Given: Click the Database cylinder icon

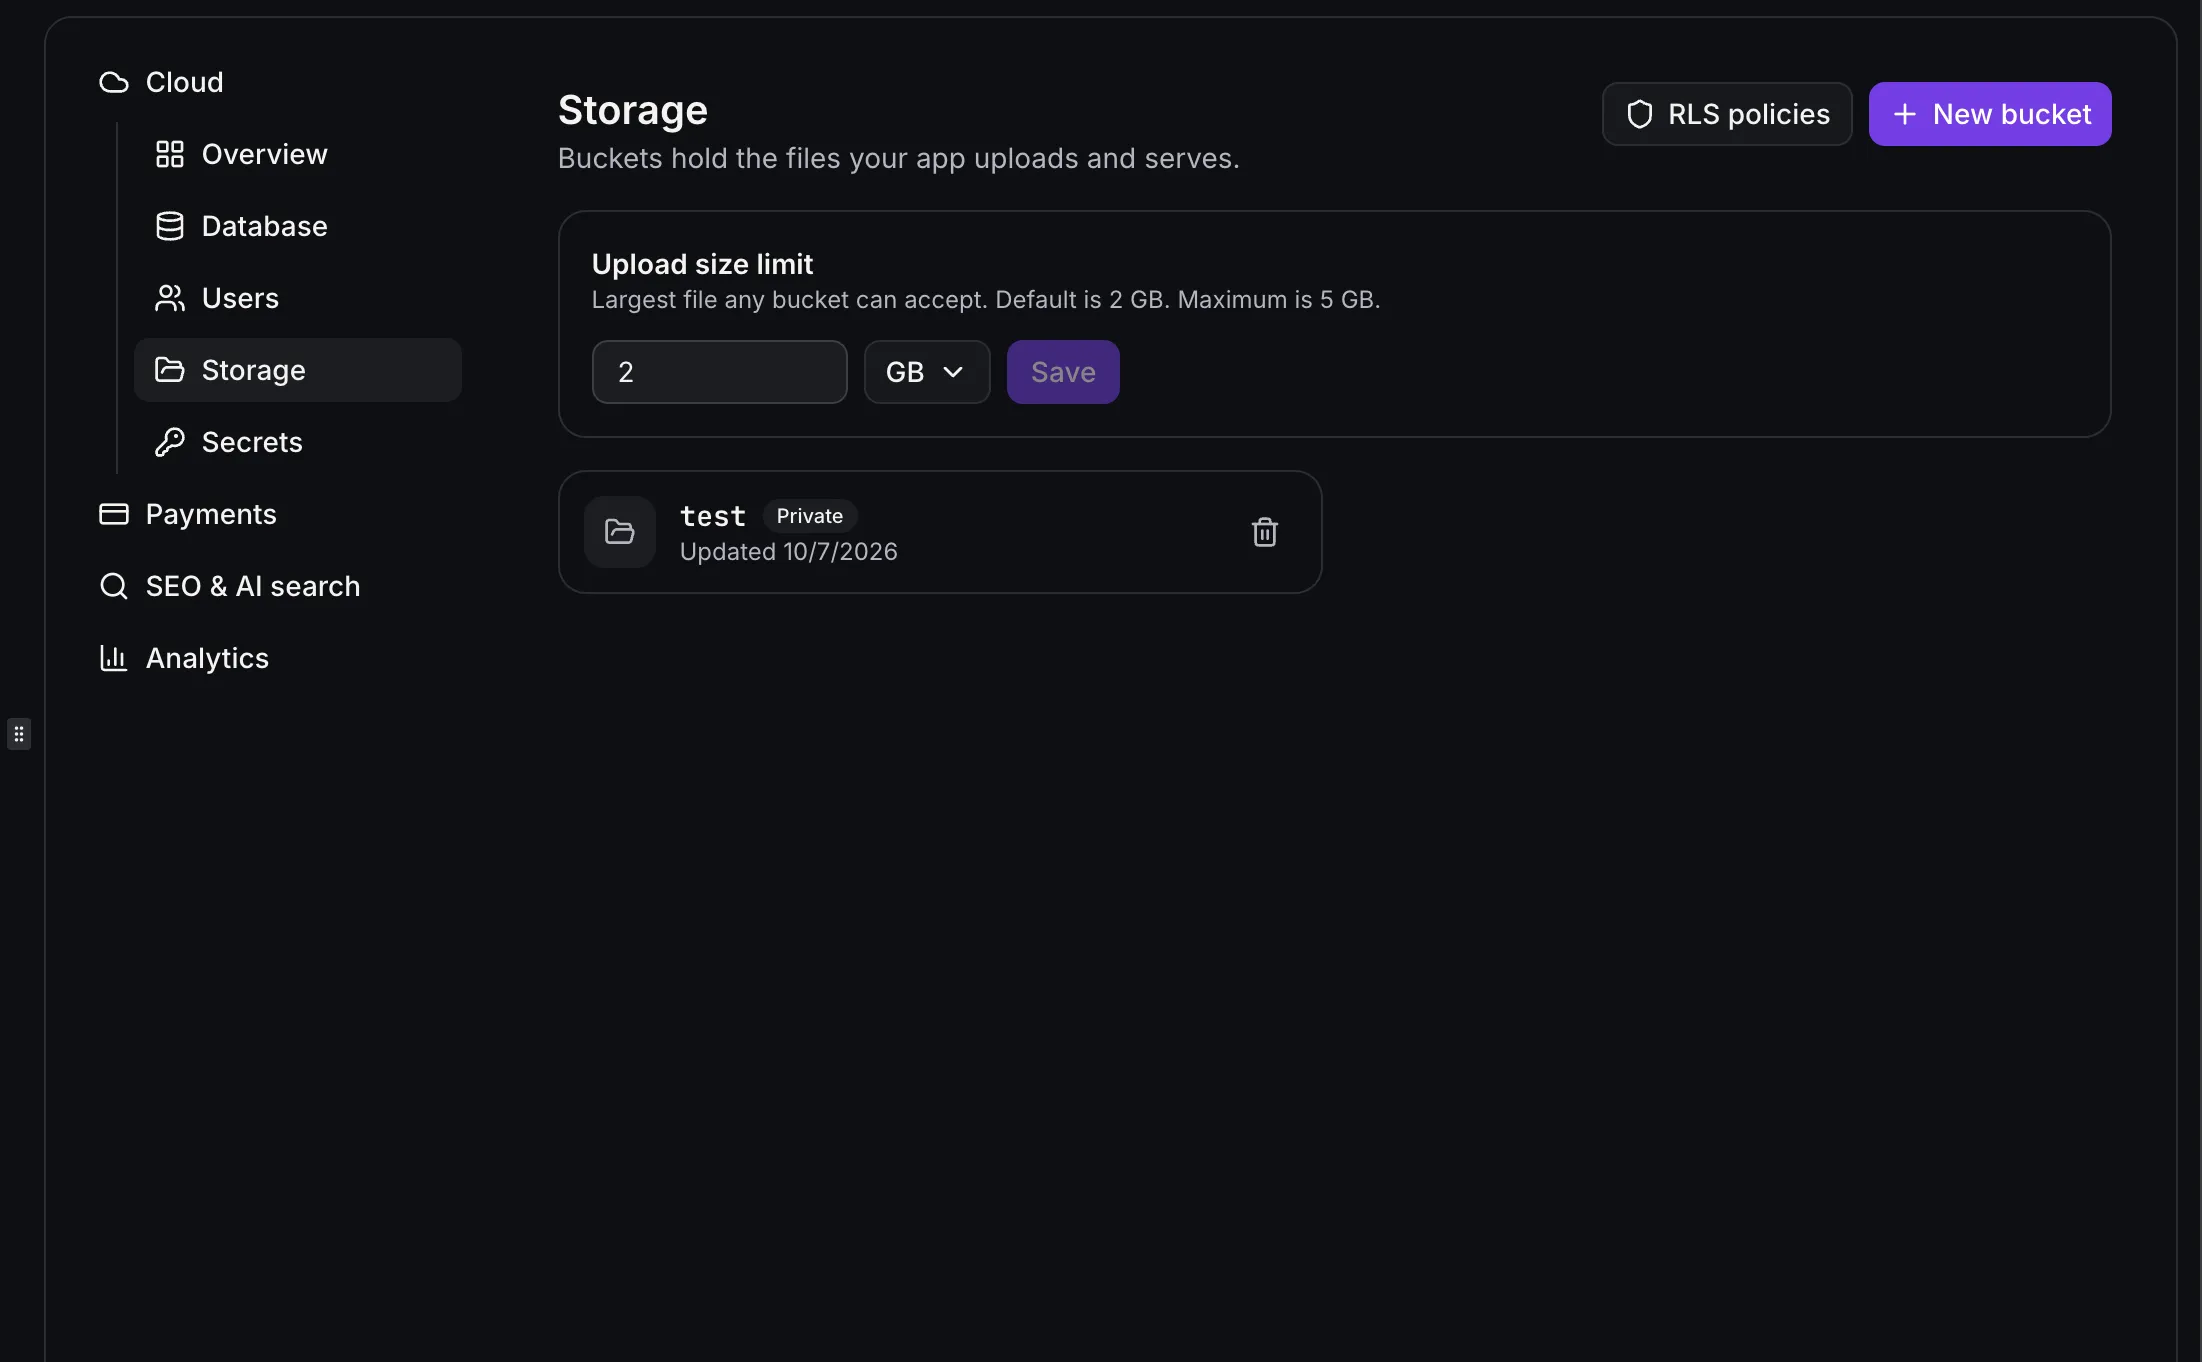Looking at the screenshot, I should point(170,226).
